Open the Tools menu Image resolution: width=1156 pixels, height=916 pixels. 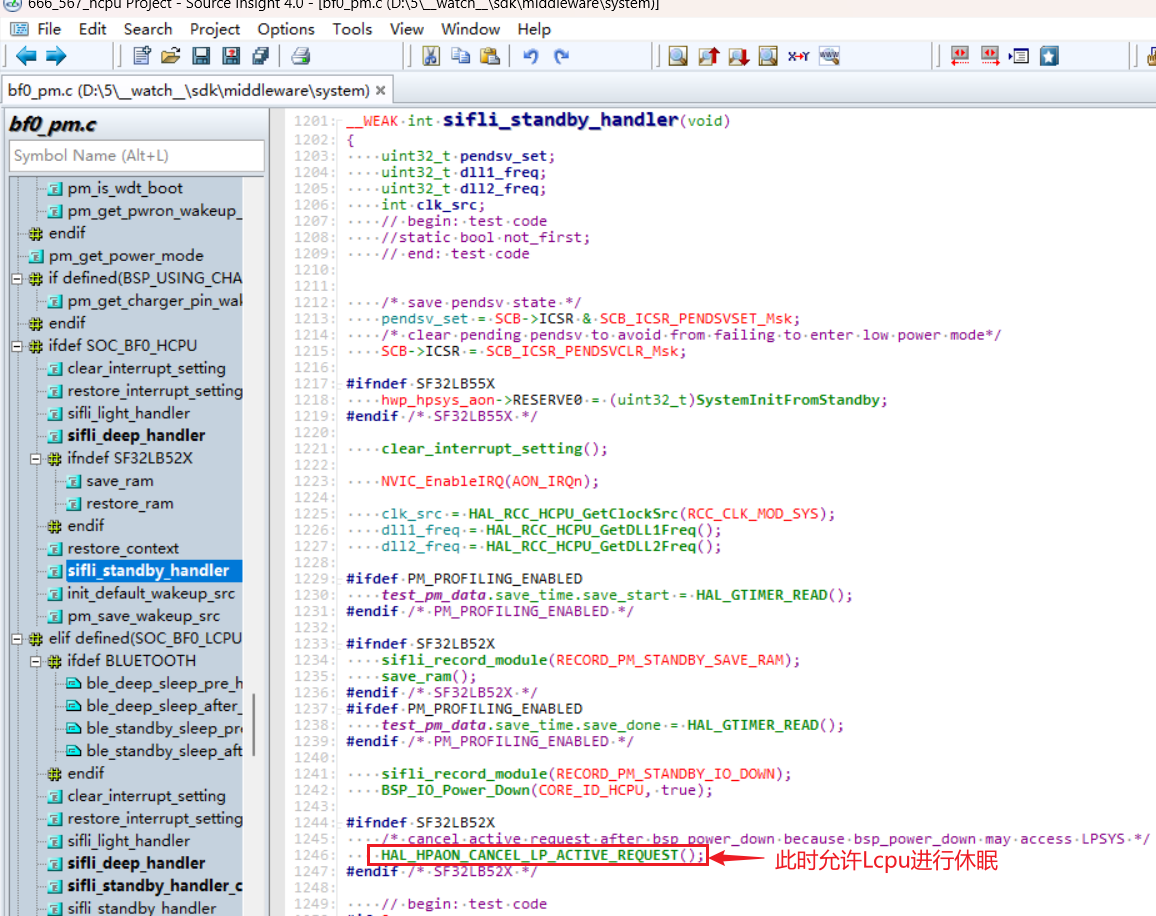click(352, 30)
